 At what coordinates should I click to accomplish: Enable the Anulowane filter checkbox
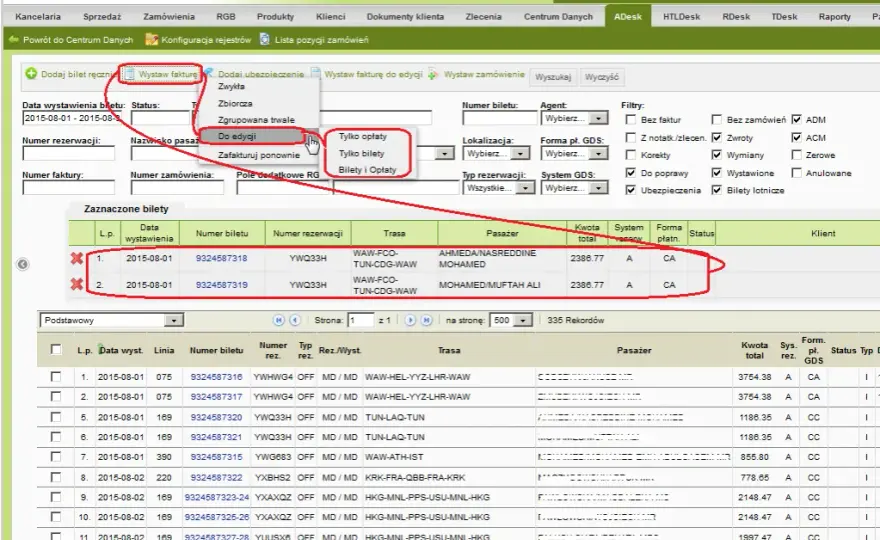(796, 172)
